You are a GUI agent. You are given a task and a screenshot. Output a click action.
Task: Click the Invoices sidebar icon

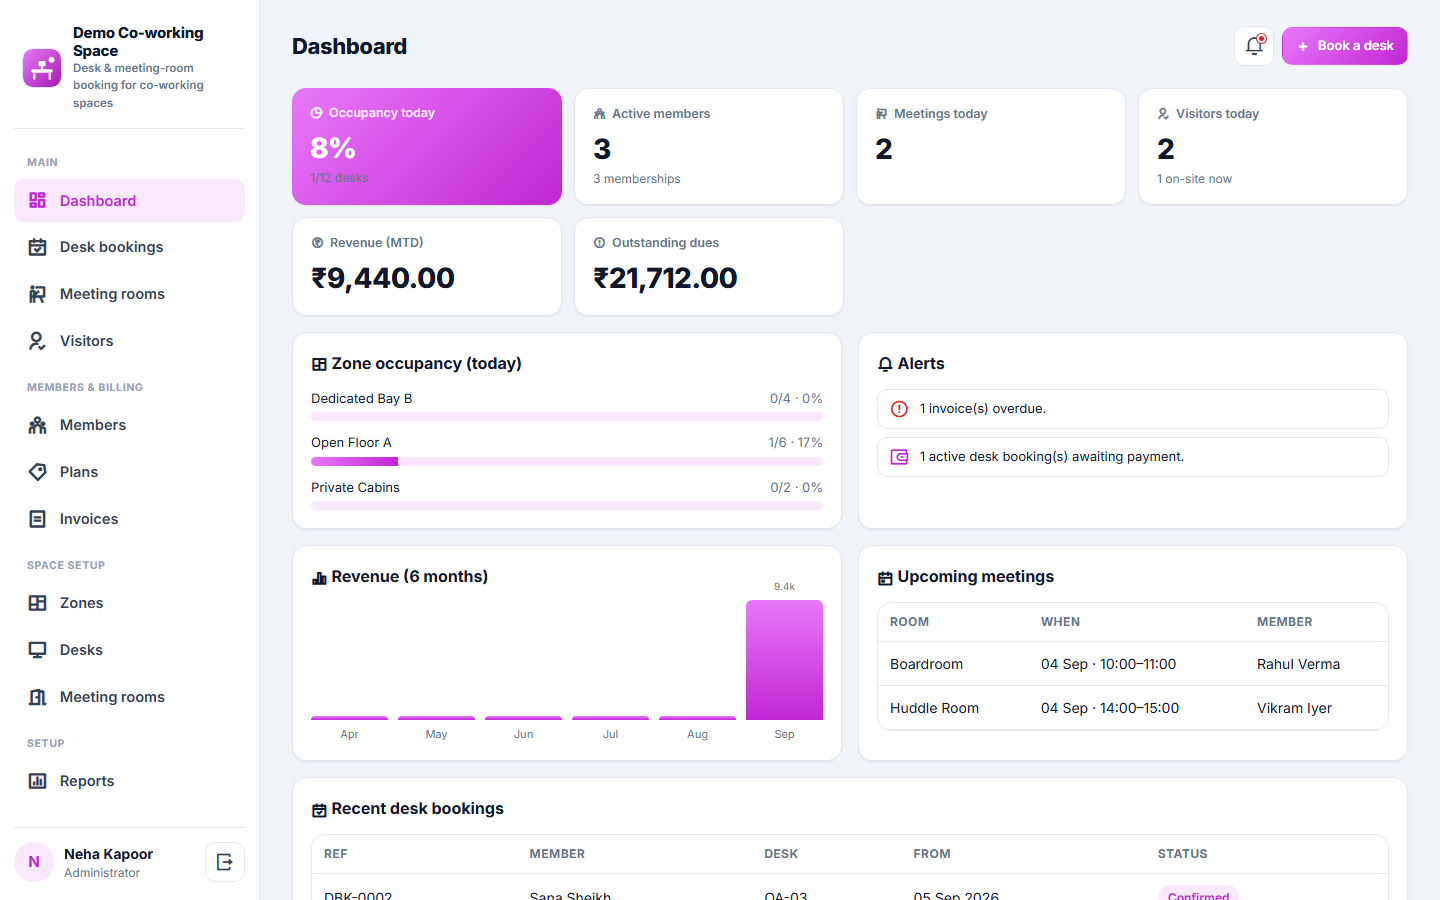38,519
